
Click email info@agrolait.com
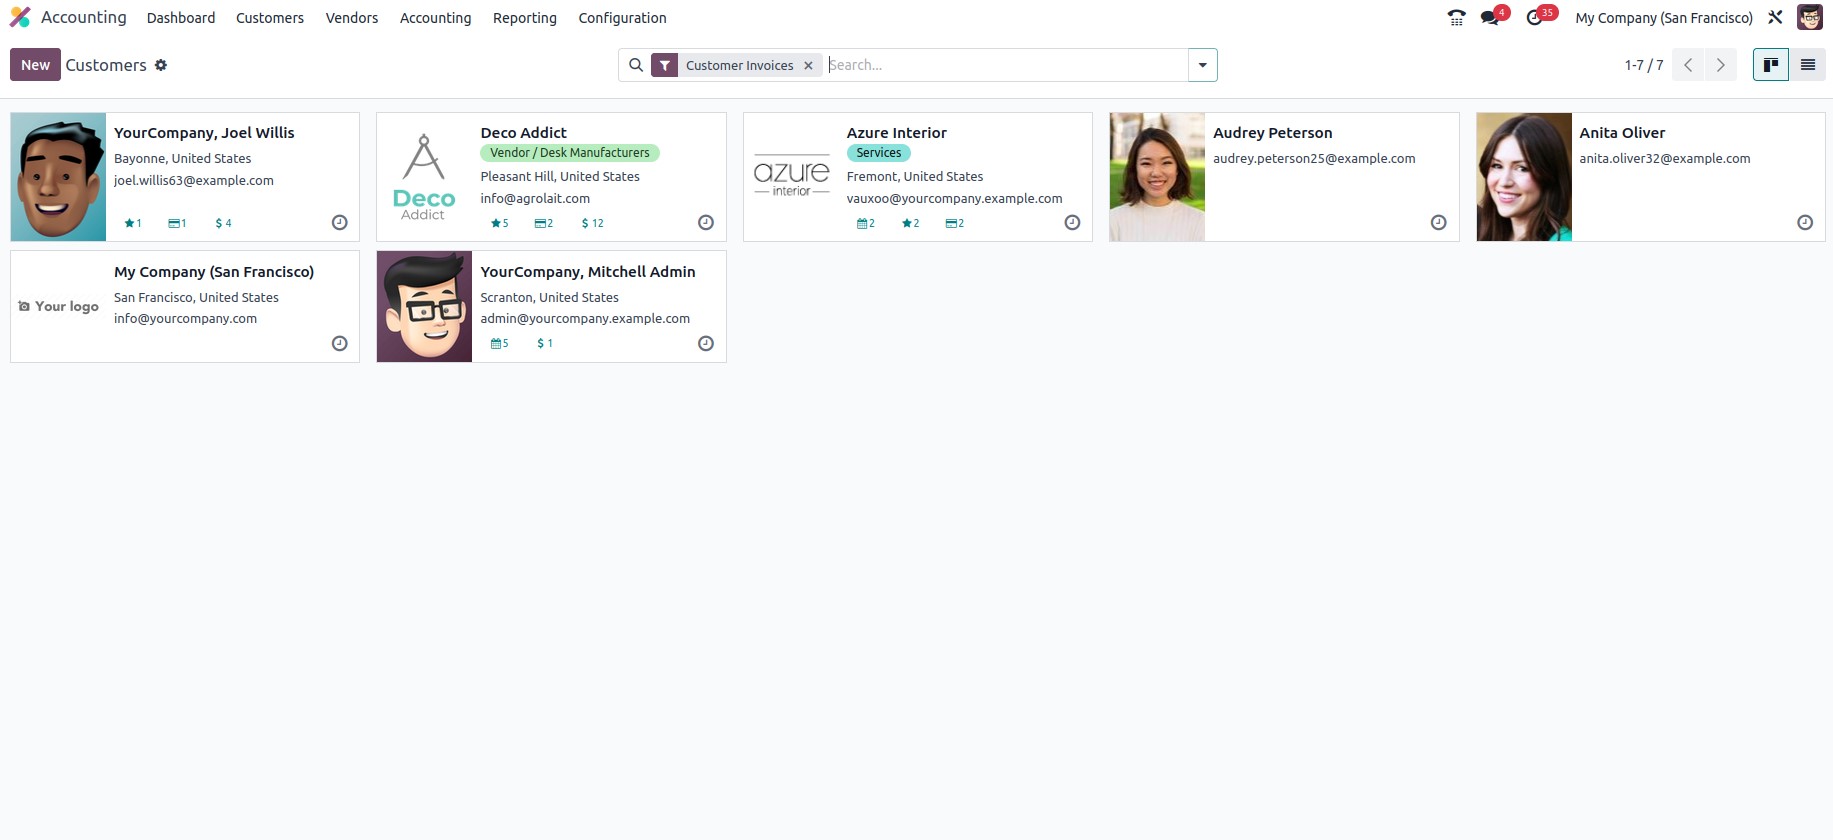(535, 199)
